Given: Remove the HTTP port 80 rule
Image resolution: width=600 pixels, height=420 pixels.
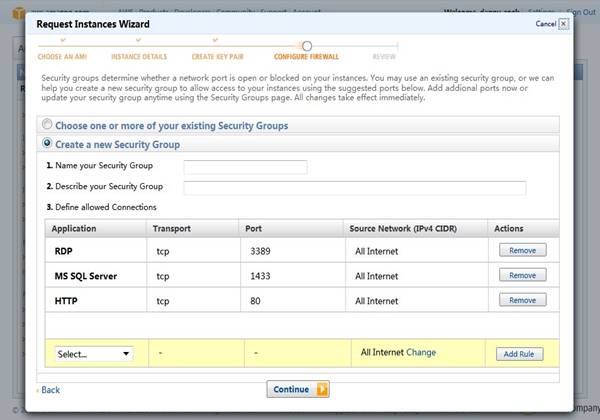Looking at the screenshot, I should [x=522, y=300].
